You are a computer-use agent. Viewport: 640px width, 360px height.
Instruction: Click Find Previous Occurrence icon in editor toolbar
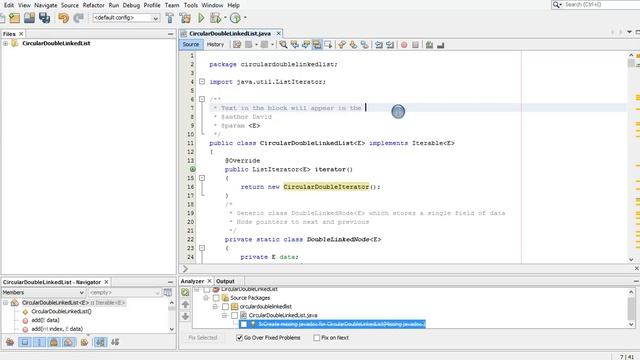point(294,44)
